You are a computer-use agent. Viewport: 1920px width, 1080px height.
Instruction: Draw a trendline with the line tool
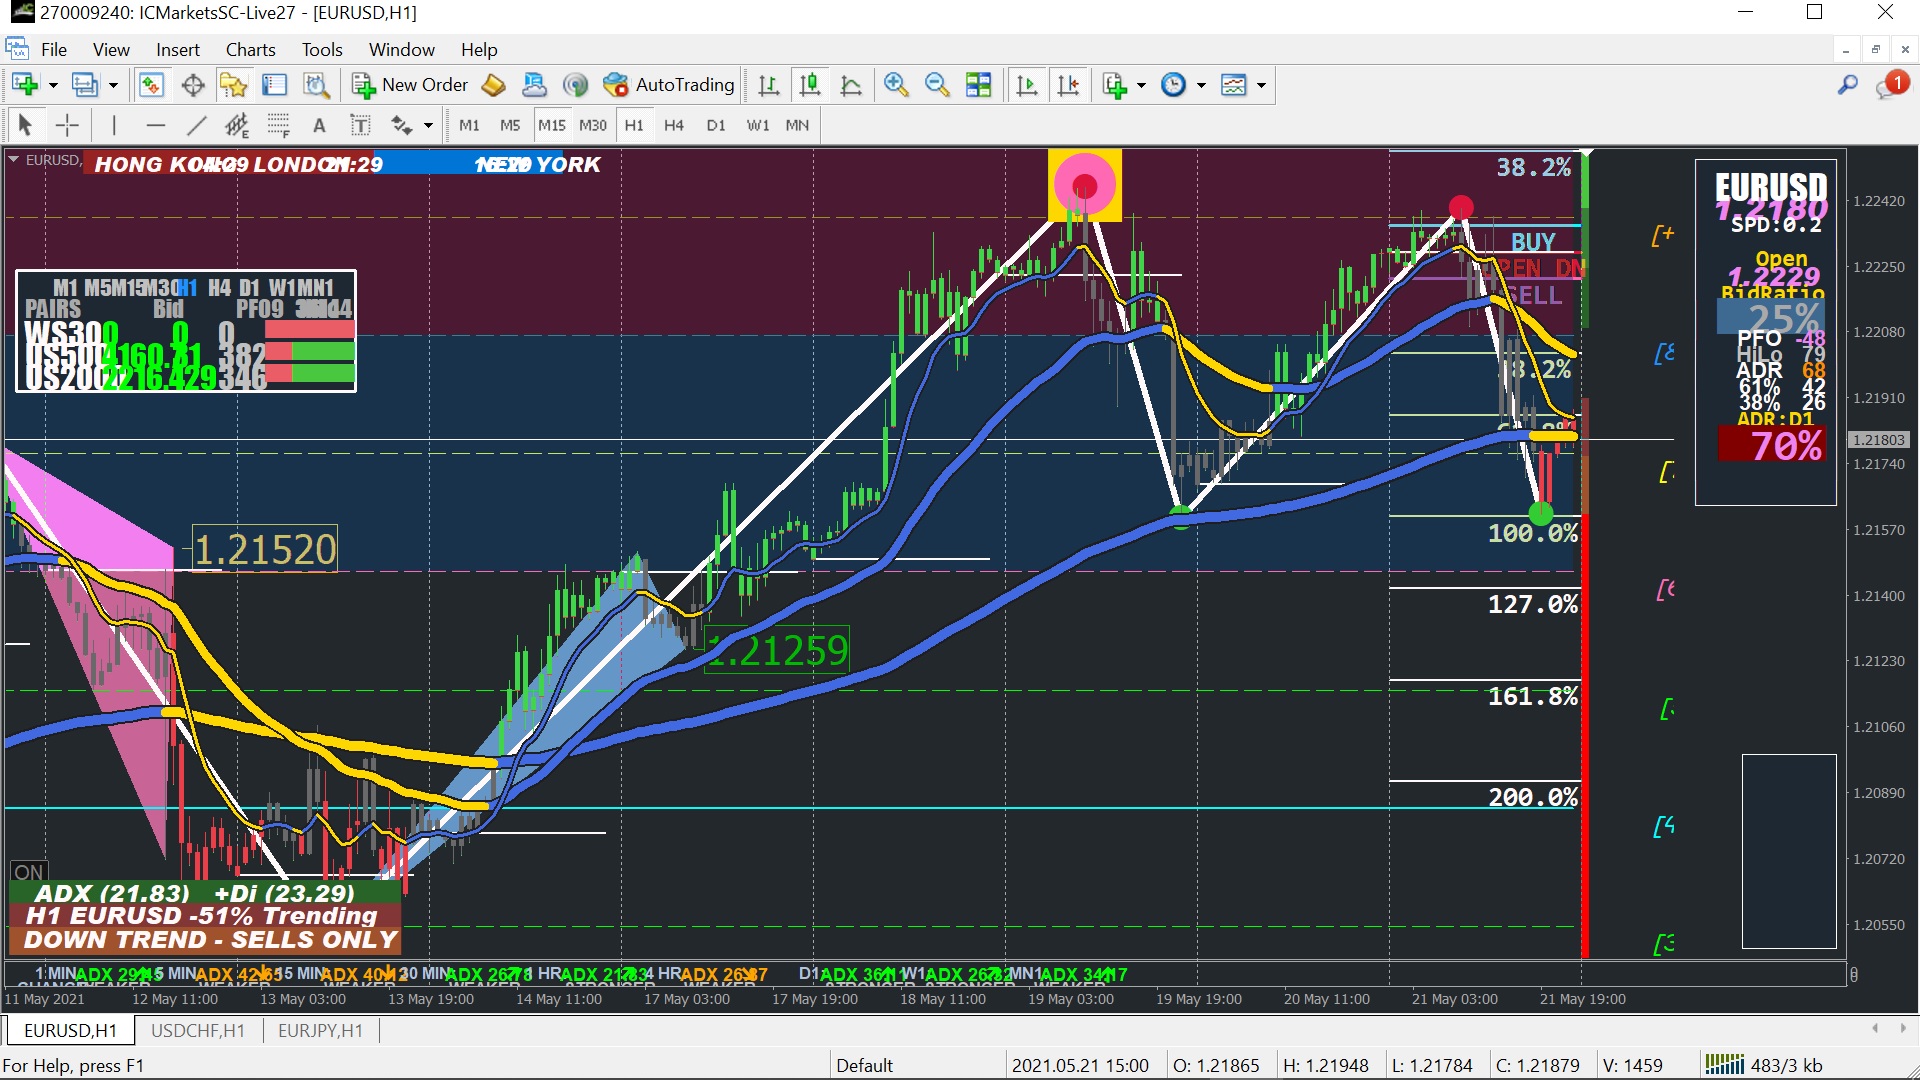(196, 125)
